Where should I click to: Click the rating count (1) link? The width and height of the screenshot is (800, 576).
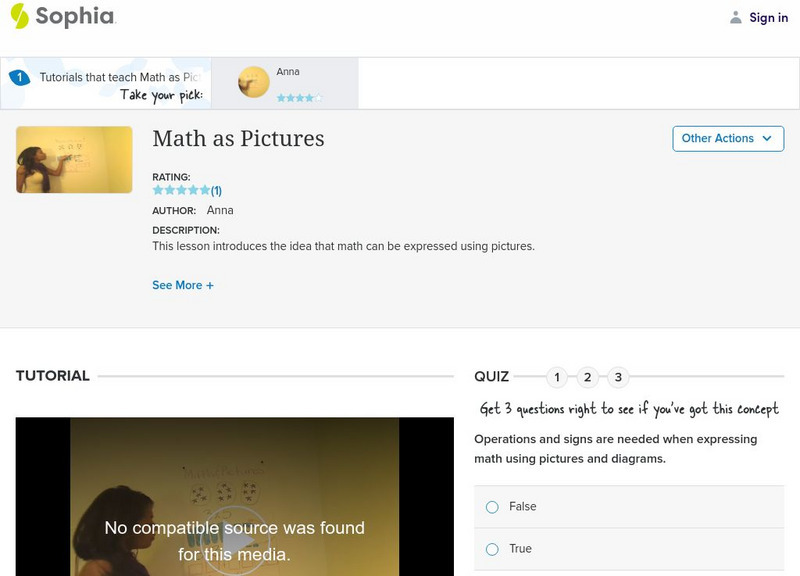pyautogui.click(x=216, y=190)
